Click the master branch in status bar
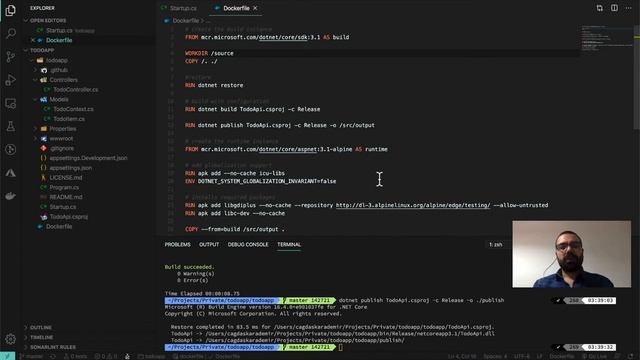The width and height of the screenshot is (640, 360). pyautogui.click(x=31, y=356)
